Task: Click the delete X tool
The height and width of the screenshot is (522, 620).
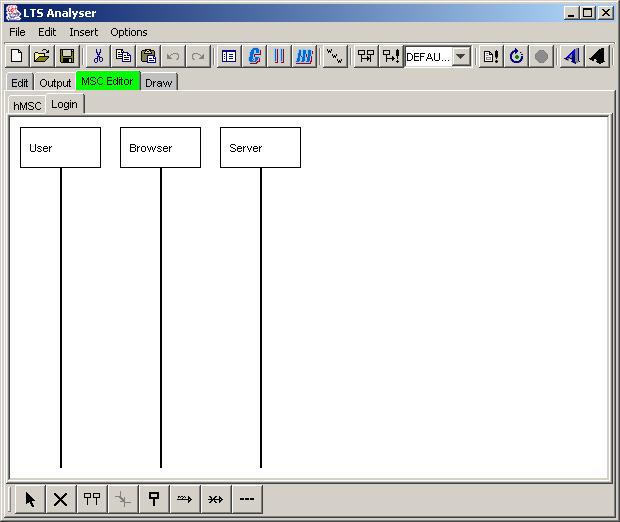Action: [61, 500]
